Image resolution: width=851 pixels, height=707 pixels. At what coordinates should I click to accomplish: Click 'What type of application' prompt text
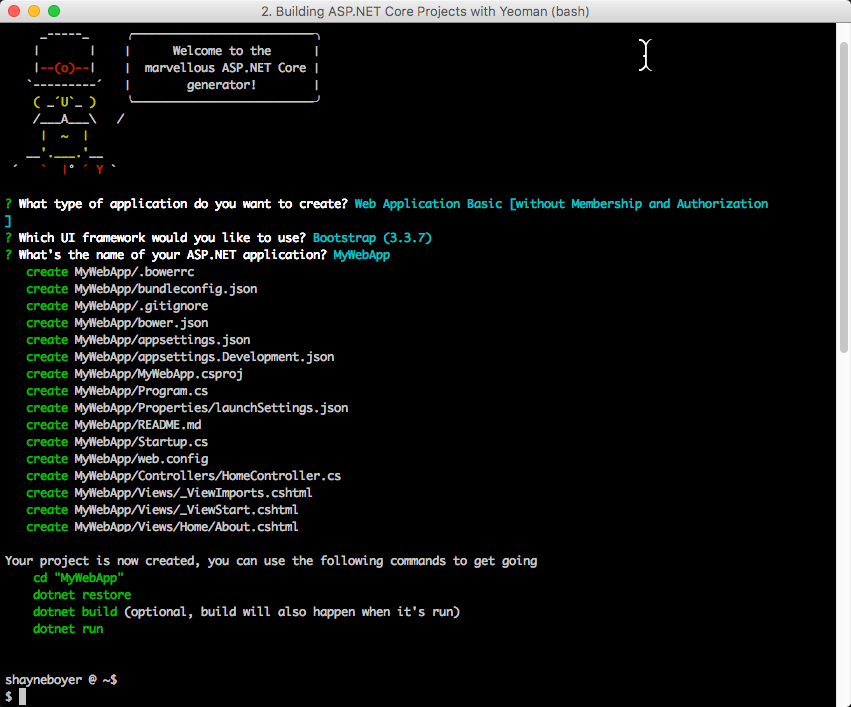183,204
